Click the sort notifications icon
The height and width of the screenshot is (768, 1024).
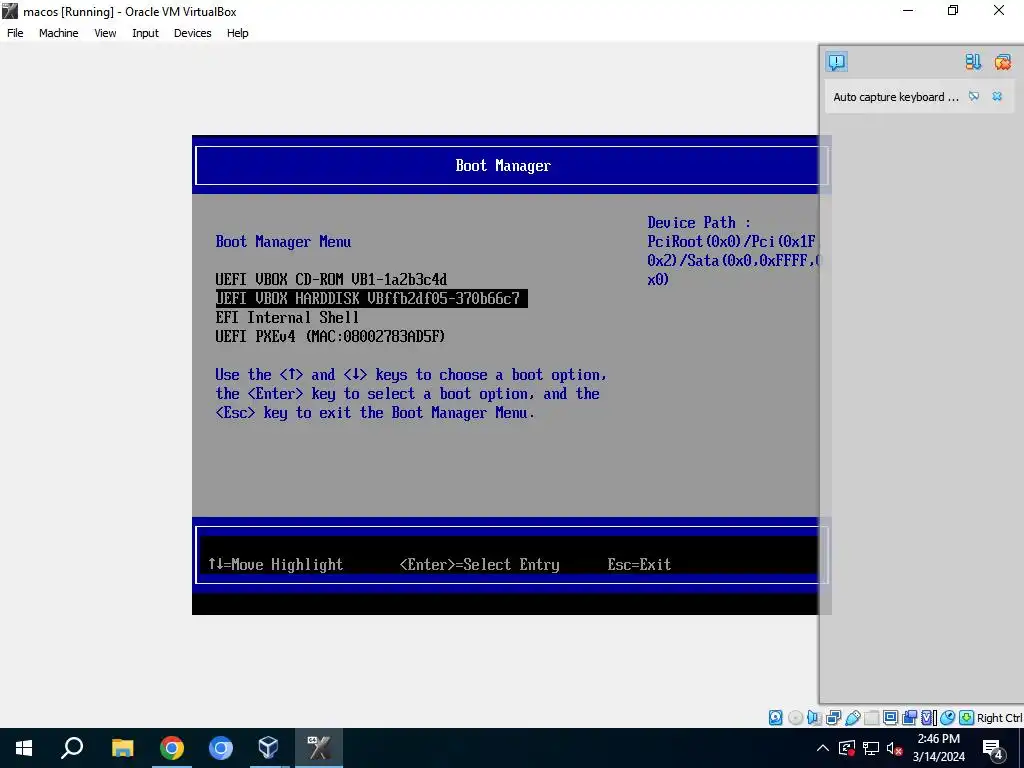click(973, 62)
